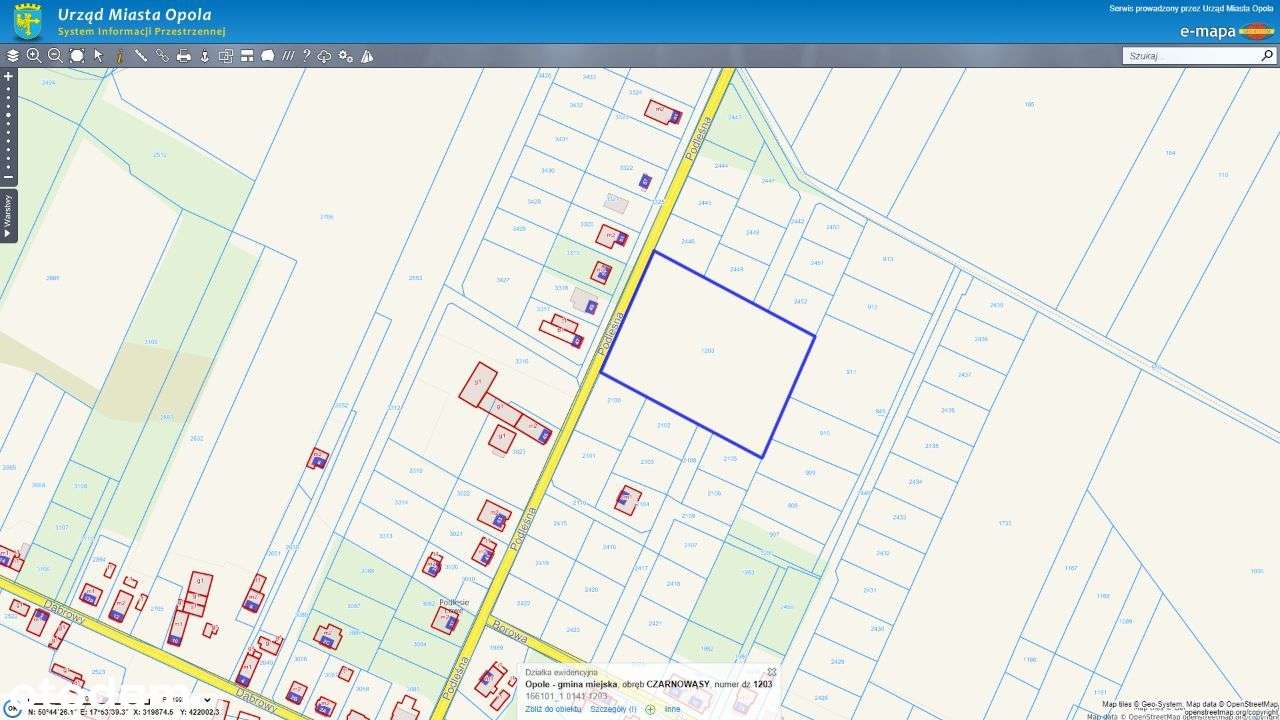Select the polygon shape tool
The image size is (1280, 720).
coord(268,56)
